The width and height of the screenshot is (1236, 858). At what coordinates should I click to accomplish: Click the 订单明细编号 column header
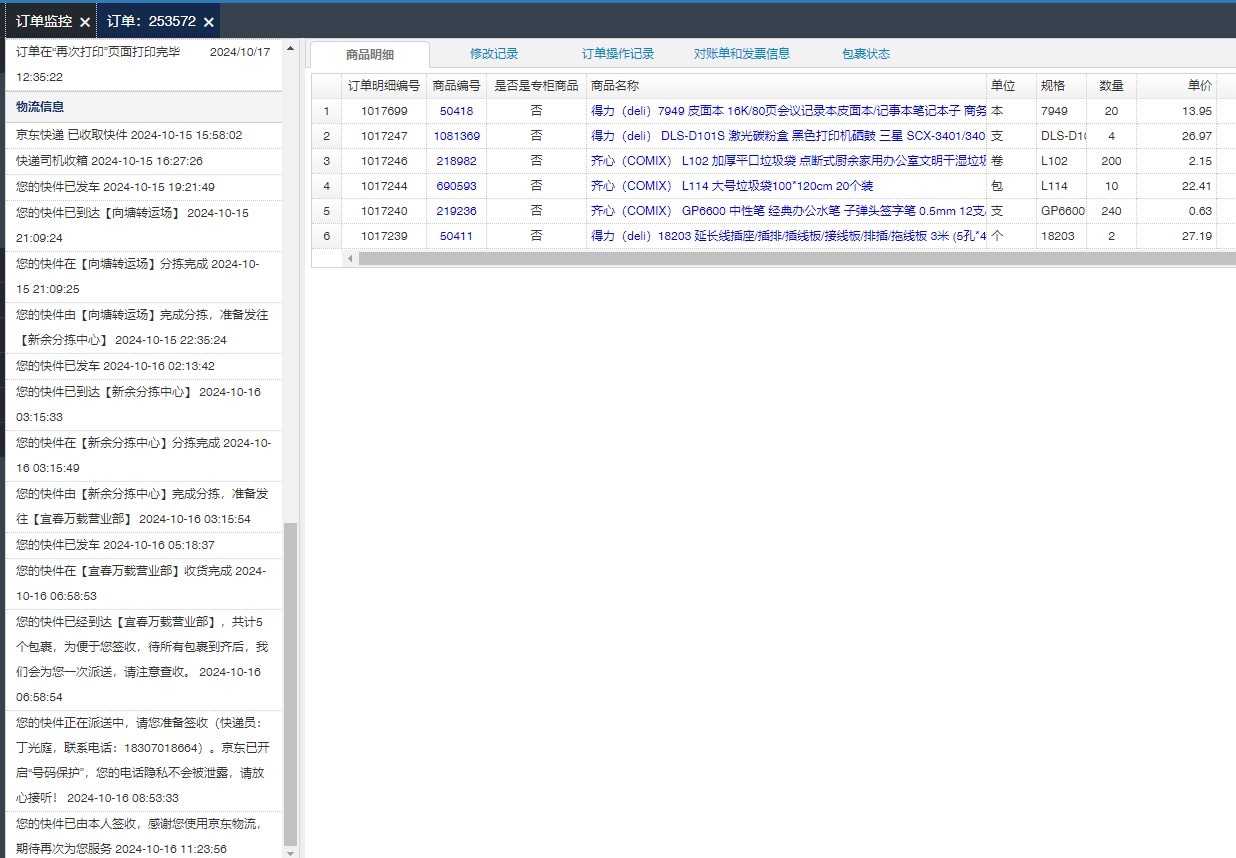click(x=384, y=86)
